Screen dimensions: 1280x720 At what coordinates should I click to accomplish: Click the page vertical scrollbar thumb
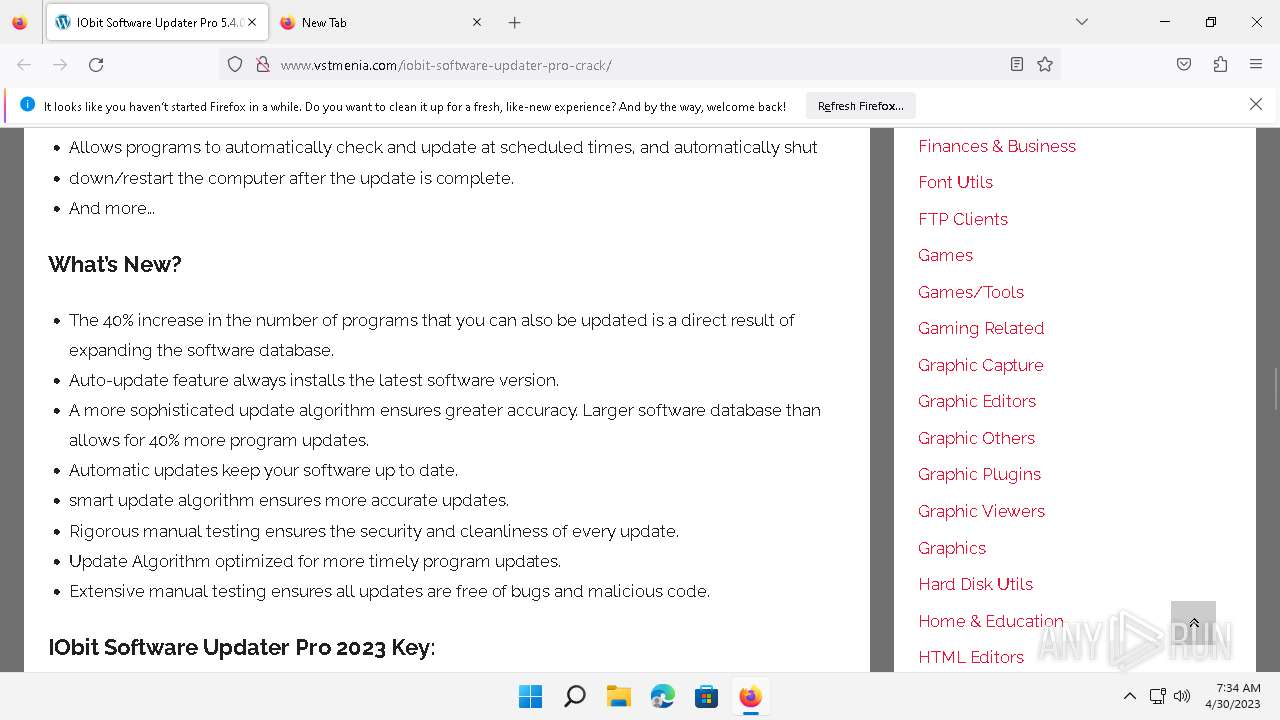point(1275,388)
